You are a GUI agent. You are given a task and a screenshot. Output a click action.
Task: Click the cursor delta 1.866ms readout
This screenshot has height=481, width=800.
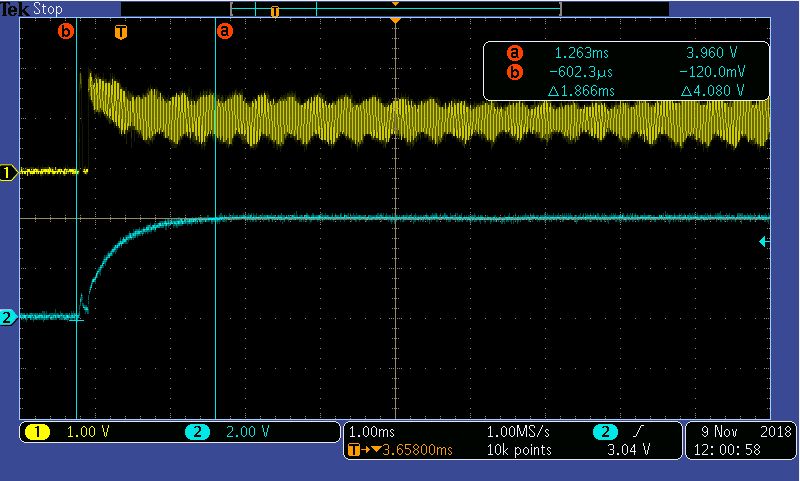pyautogui.click(x=580, y=90)
